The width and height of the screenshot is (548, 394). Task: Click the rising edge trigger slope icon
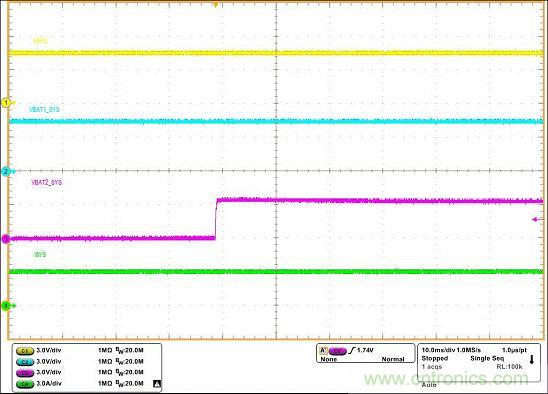pos(351,350)
